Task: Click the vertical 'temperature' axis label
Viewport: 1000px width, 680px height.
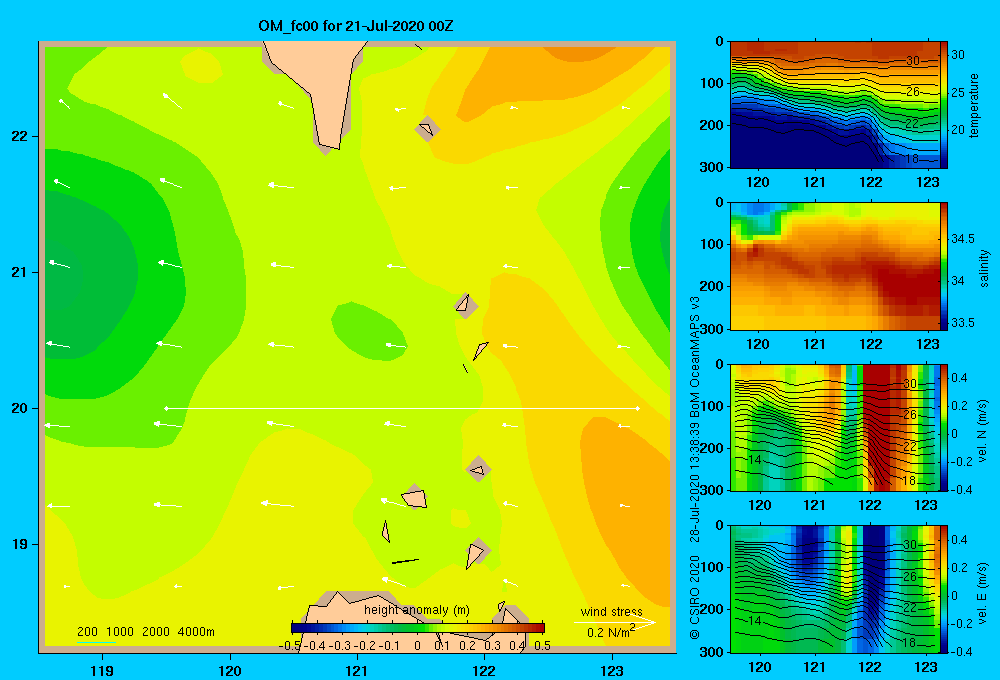Action: 973,105
